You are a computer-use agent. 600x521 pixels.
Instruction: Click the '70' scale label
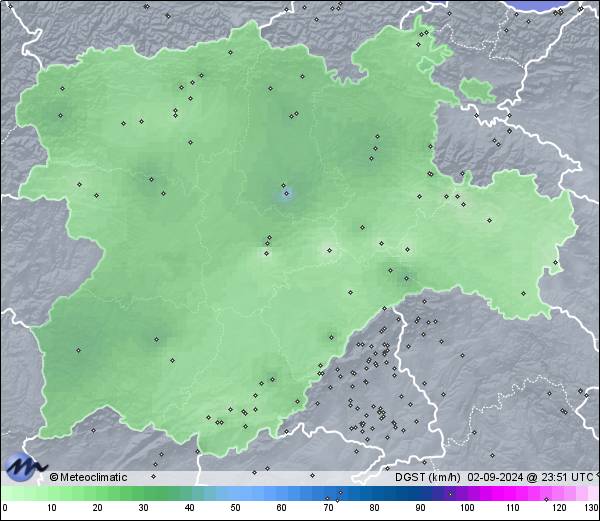point(328,508)
